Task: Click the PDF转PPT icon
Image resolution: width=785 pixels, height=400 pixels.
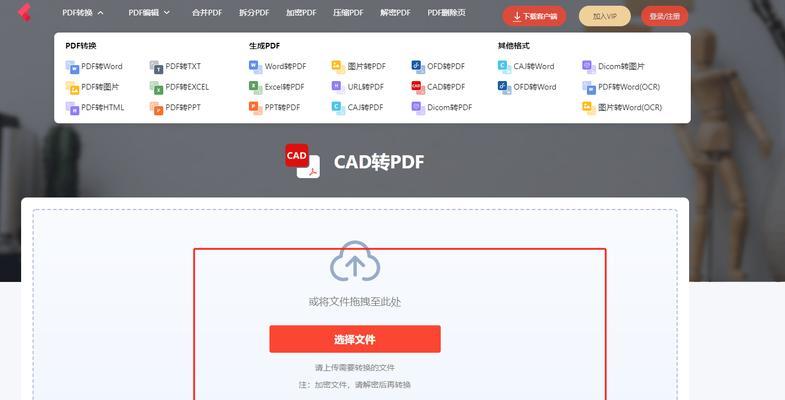Action: point(156,108)
